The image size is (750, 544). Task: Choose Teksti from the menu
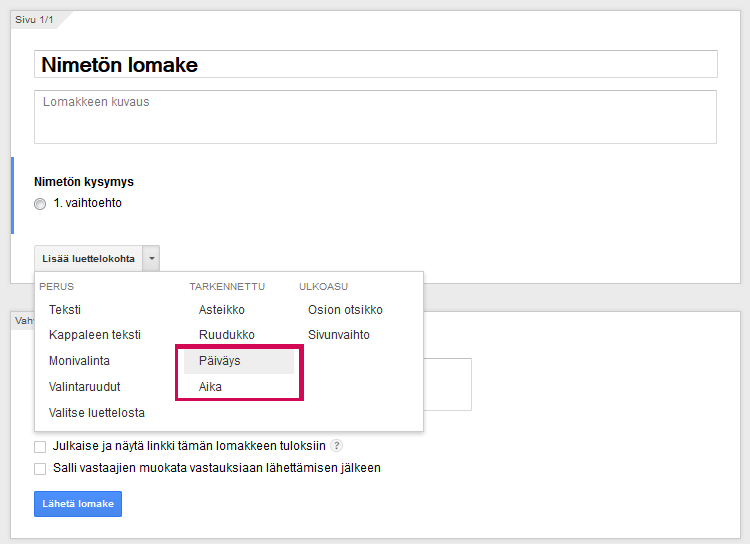(x=65, y=310)
